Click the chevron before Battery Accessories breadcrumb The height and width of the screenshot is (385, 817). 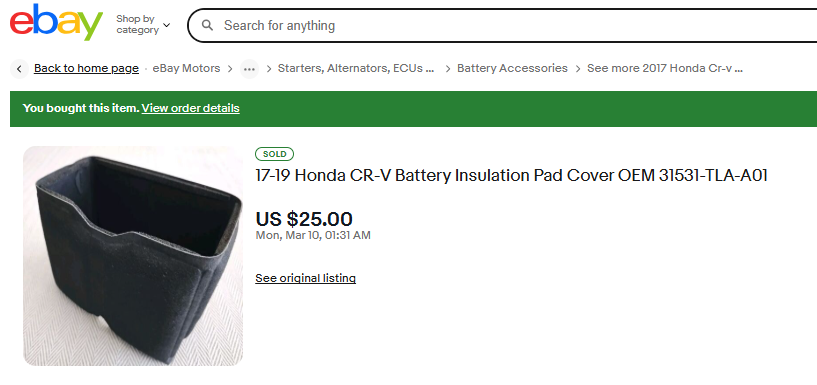coord(448,69)
